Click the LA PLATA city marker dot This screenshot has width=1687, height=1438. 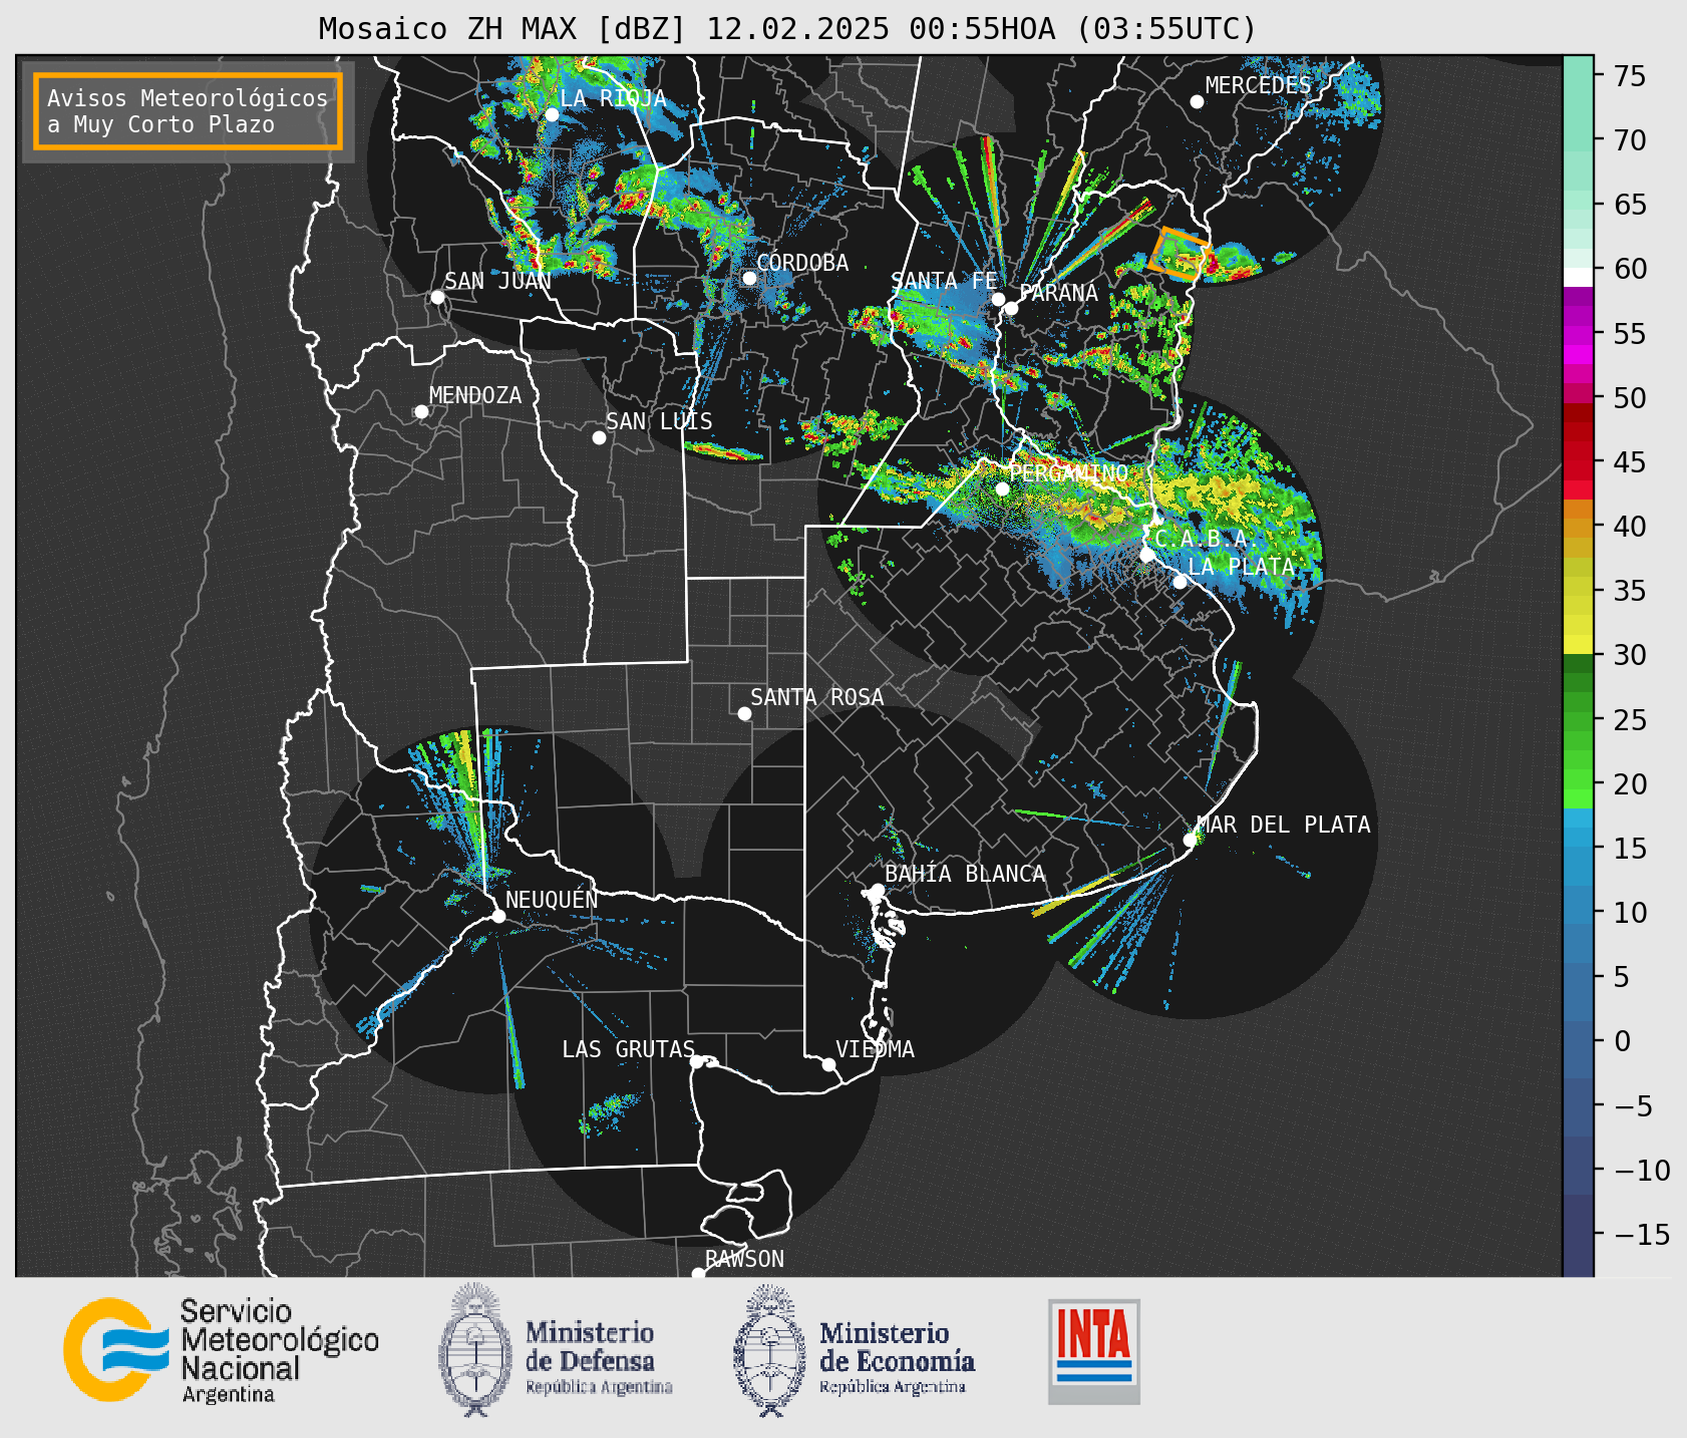(x=1180, y=582)
